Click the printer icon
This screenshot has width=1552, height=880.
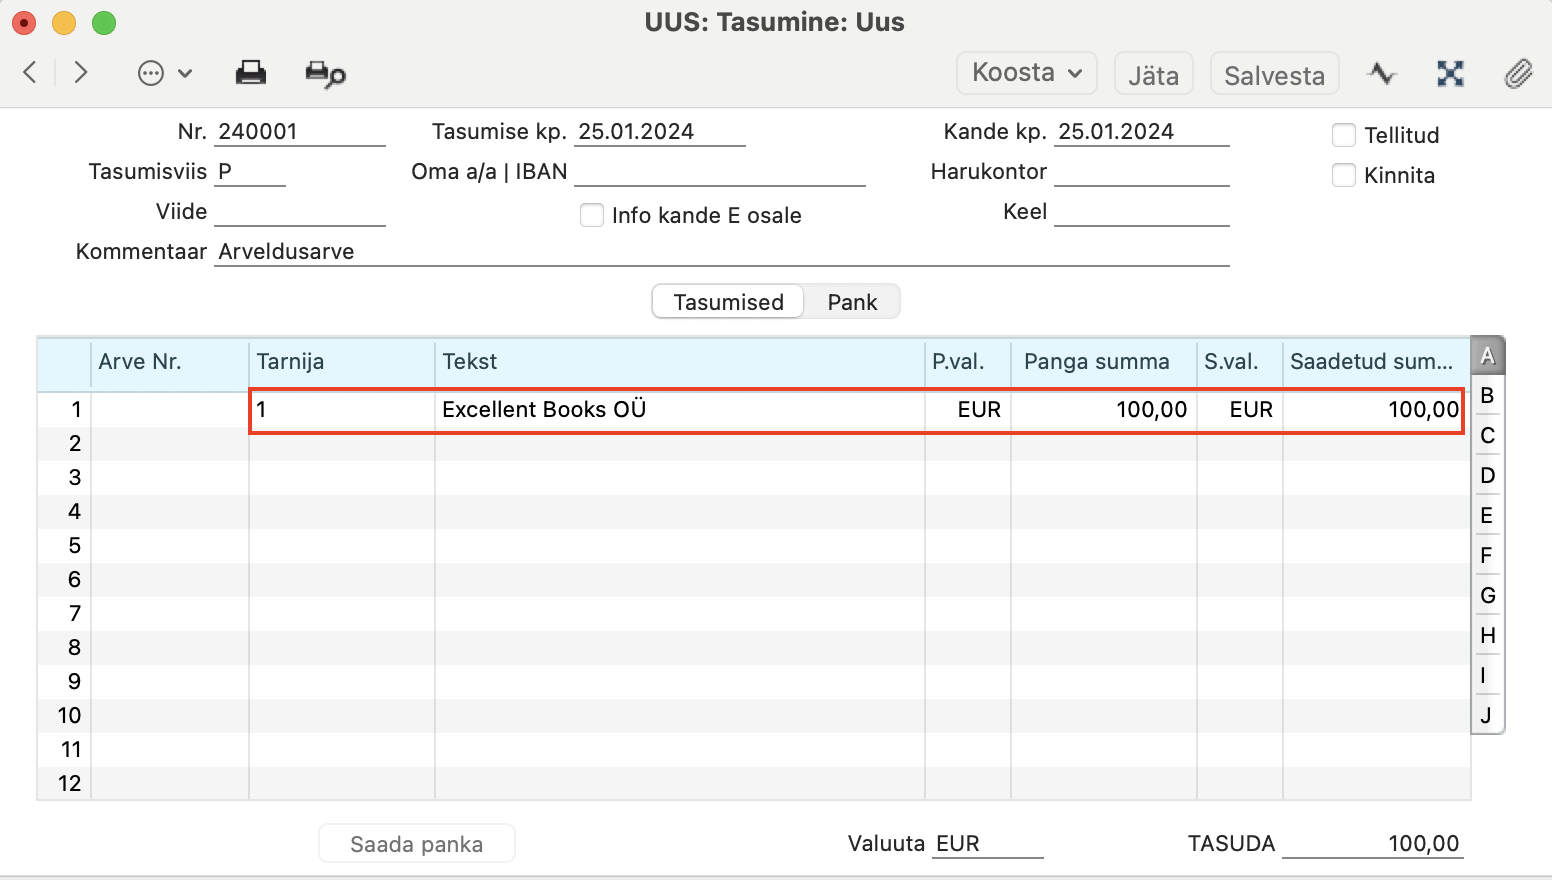(250, 72)
